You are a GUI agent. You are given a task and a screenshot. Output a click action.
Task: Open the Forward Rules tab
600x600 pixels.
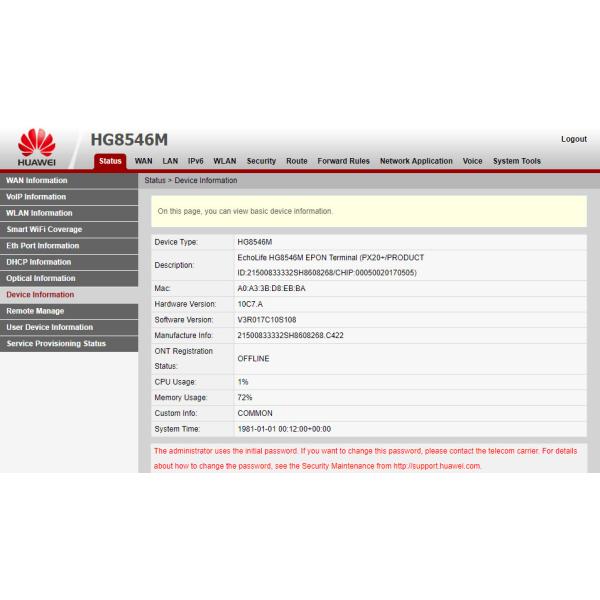click(344, 161)
